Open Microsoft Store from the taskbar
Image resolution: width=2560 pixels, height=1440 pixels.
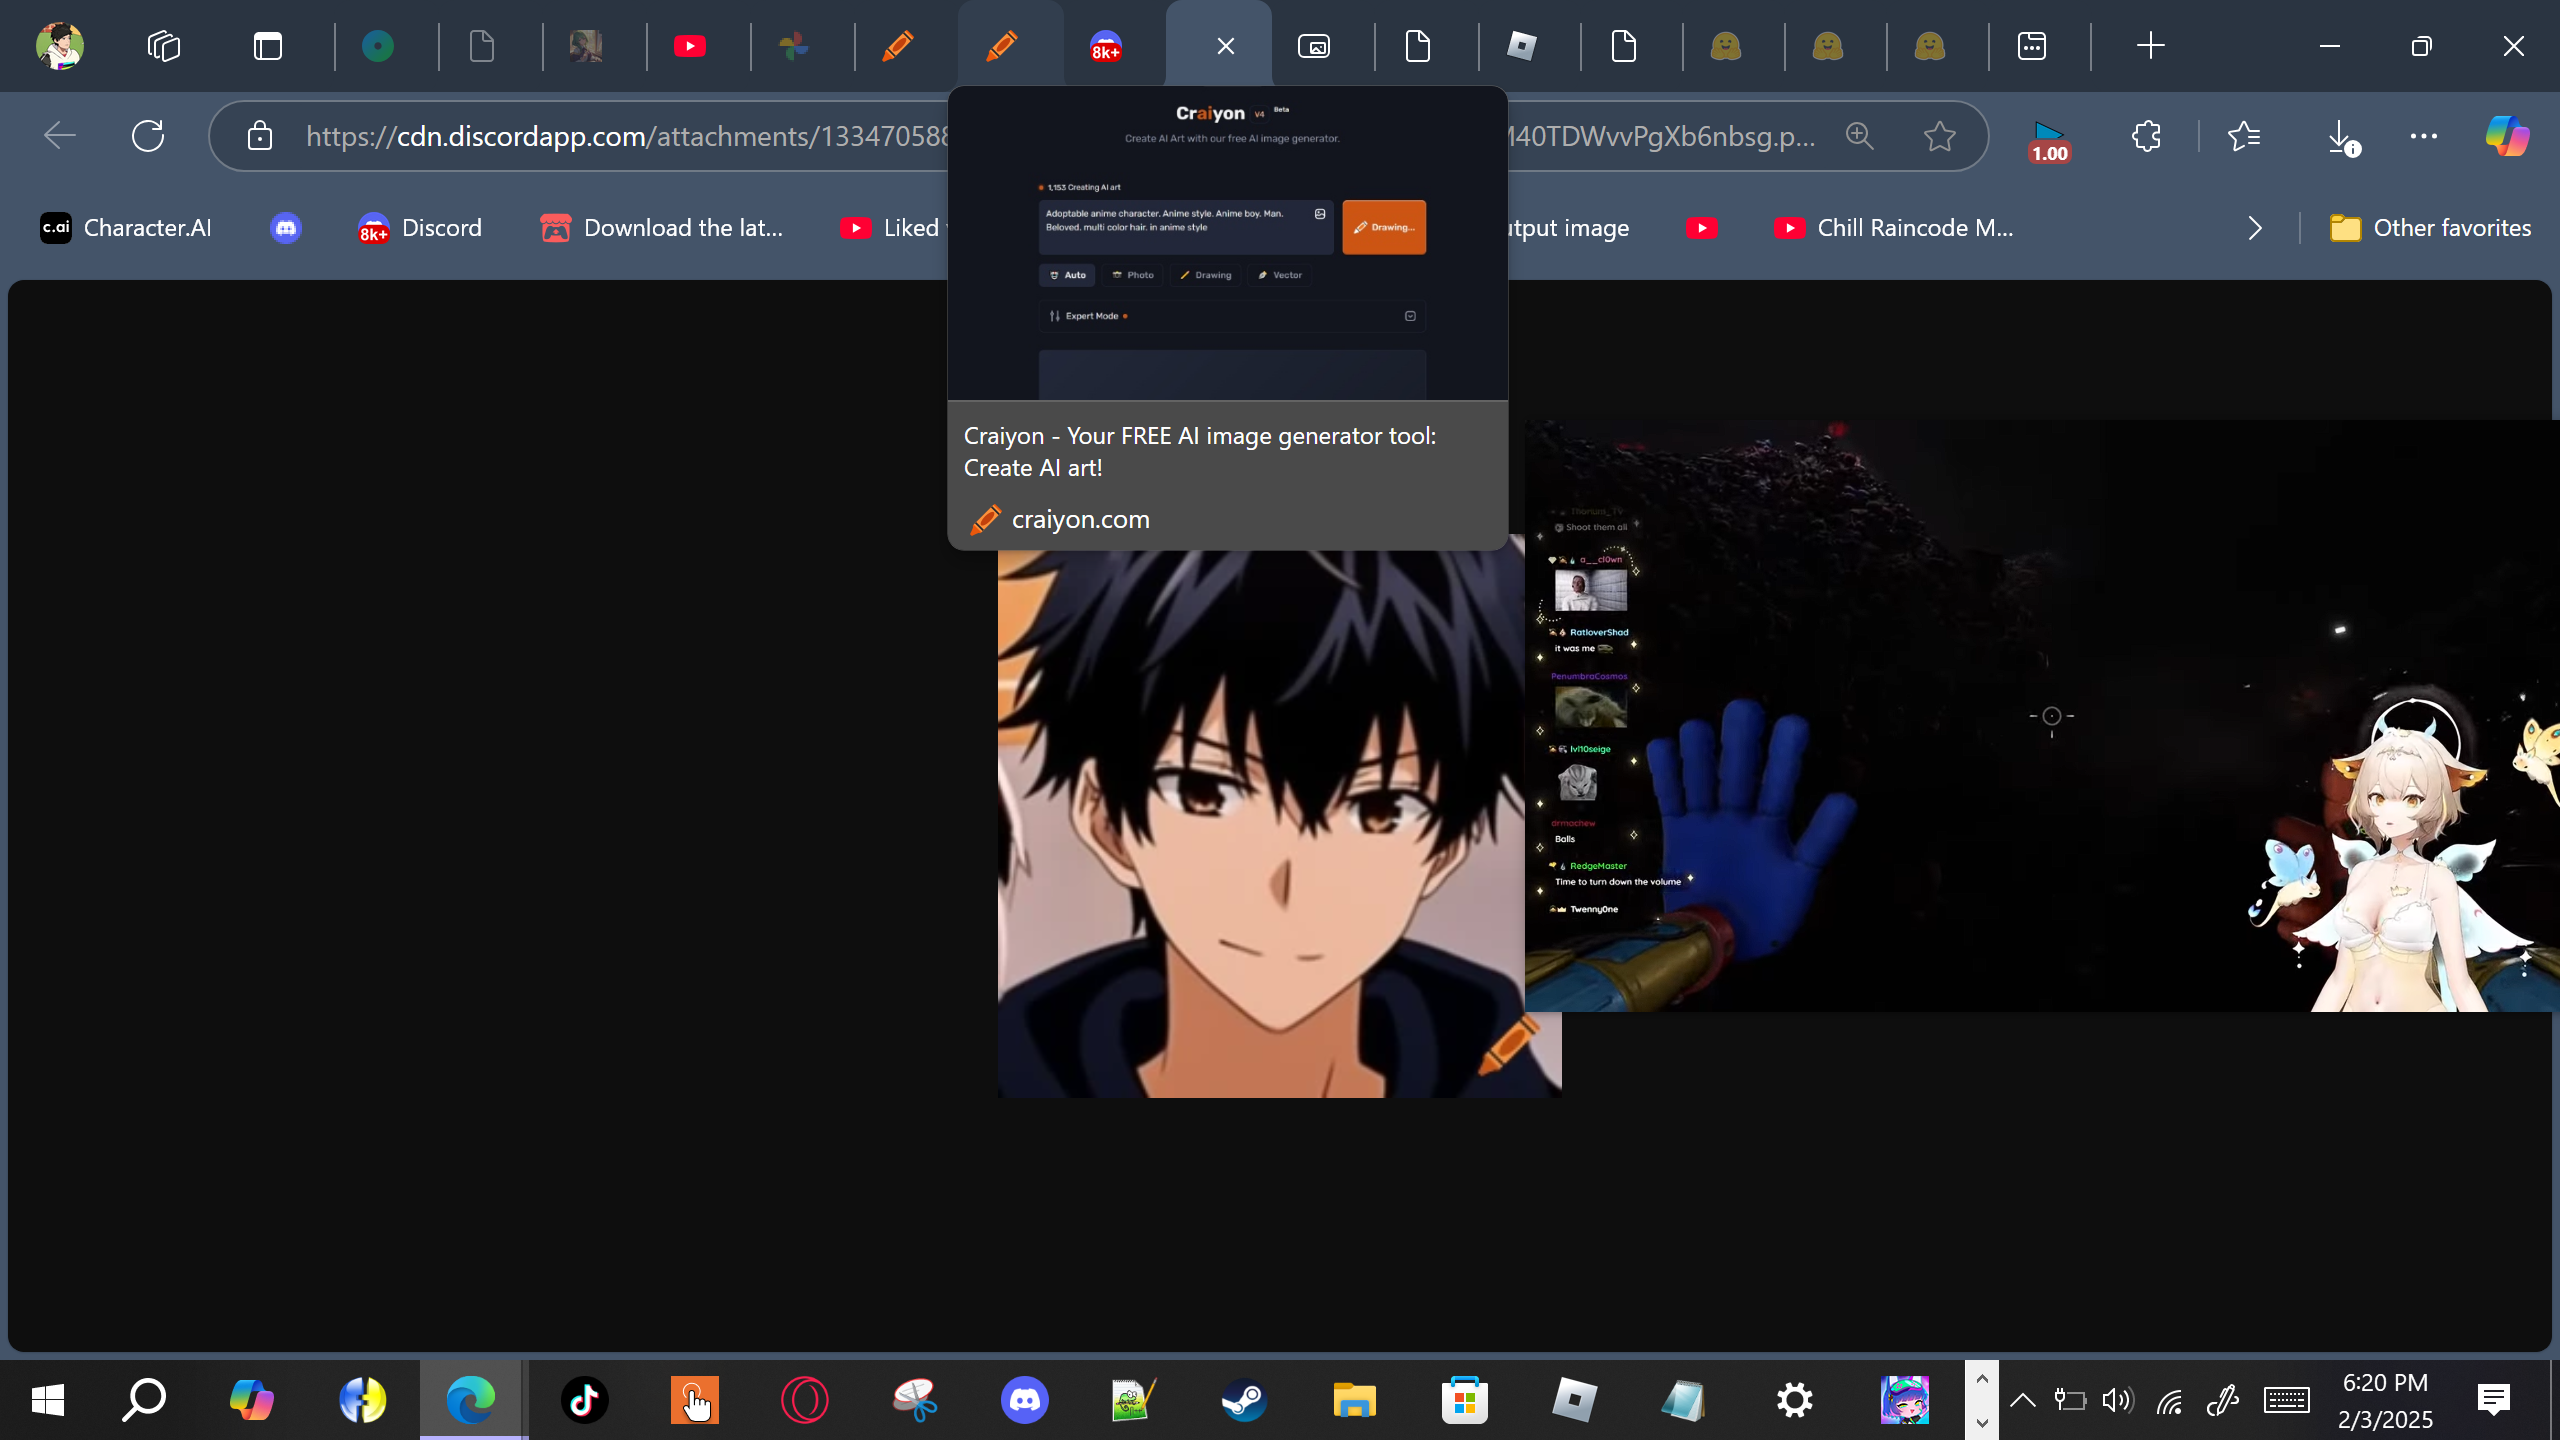1464,1400
